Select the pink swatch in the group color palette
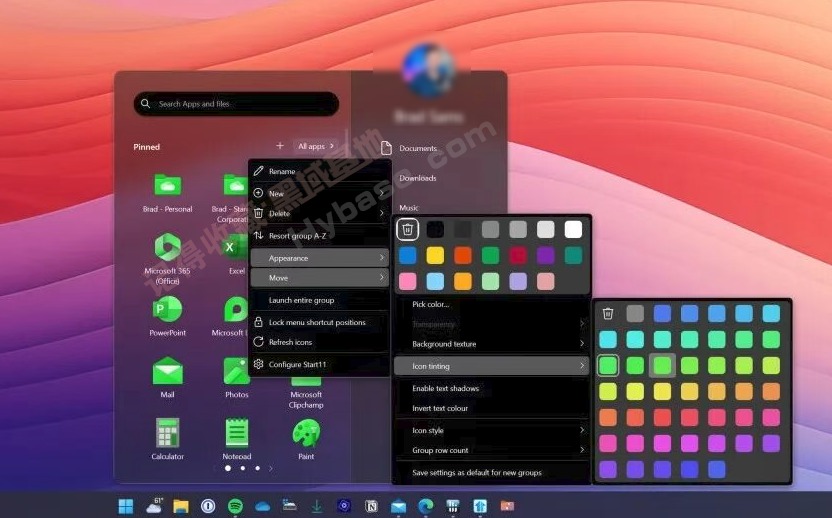The height and width of the screenshot is (518, 832). (x=408, y=281)
